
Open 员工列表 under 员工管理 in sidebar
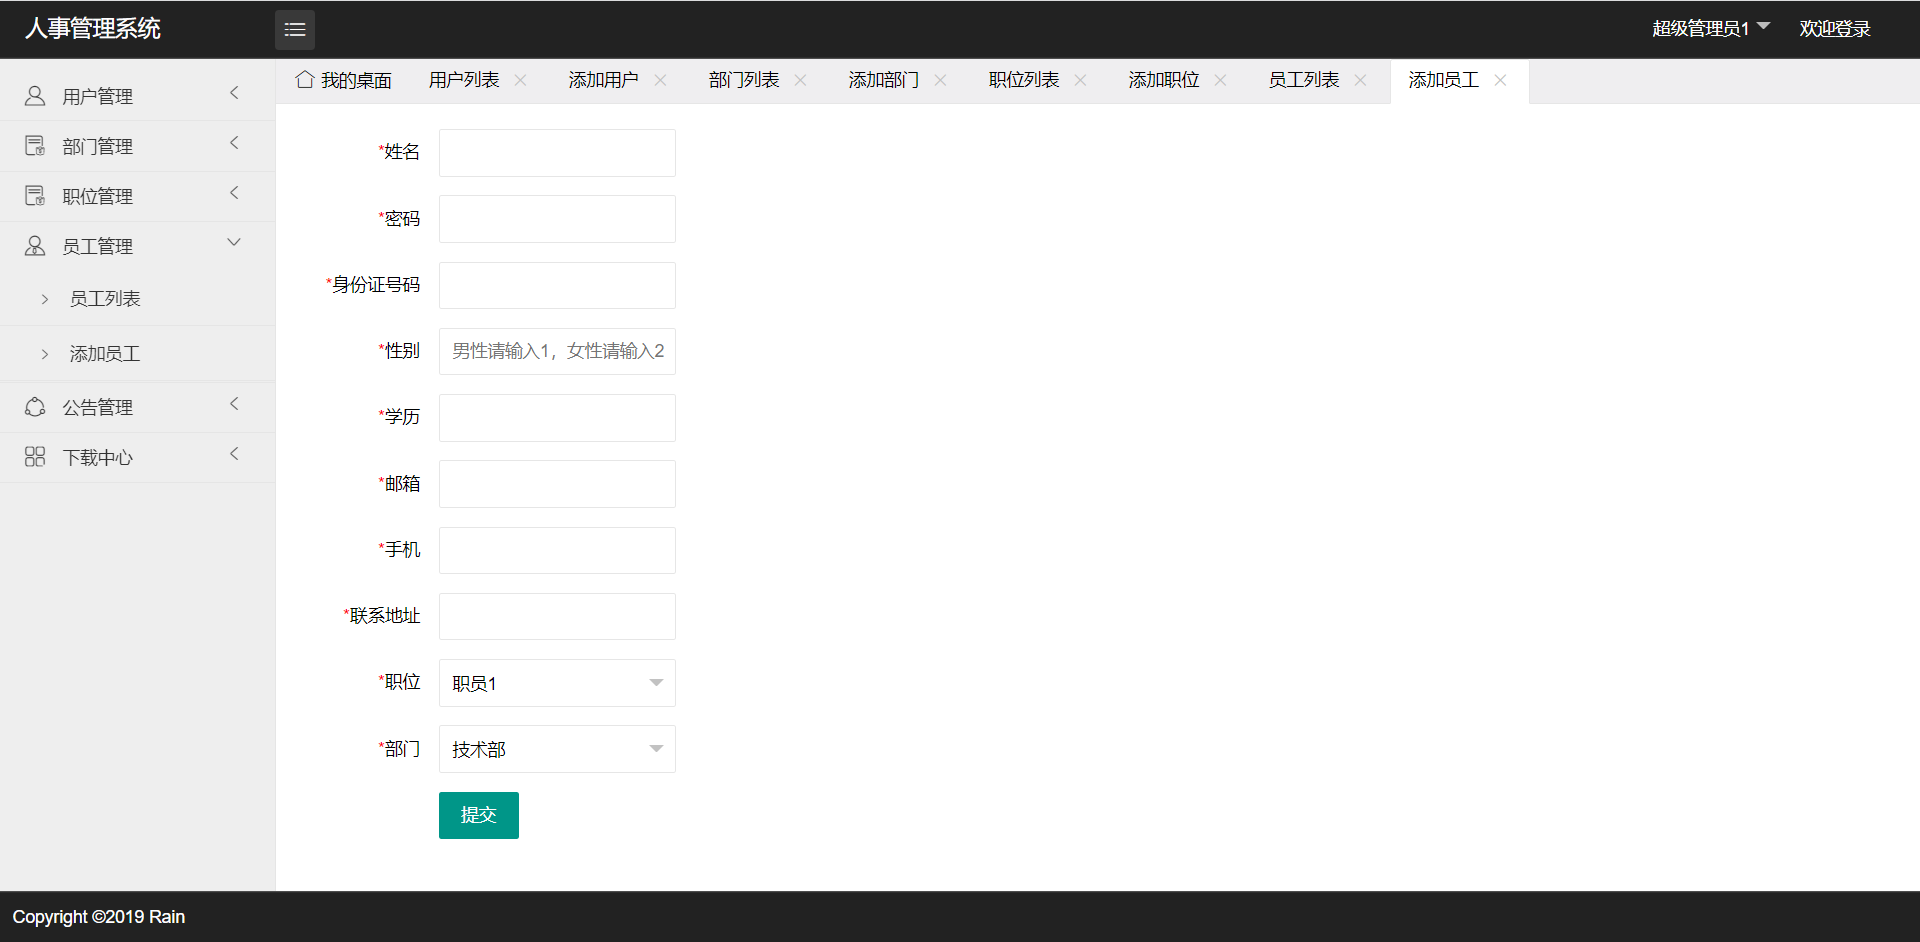point(105,299)
